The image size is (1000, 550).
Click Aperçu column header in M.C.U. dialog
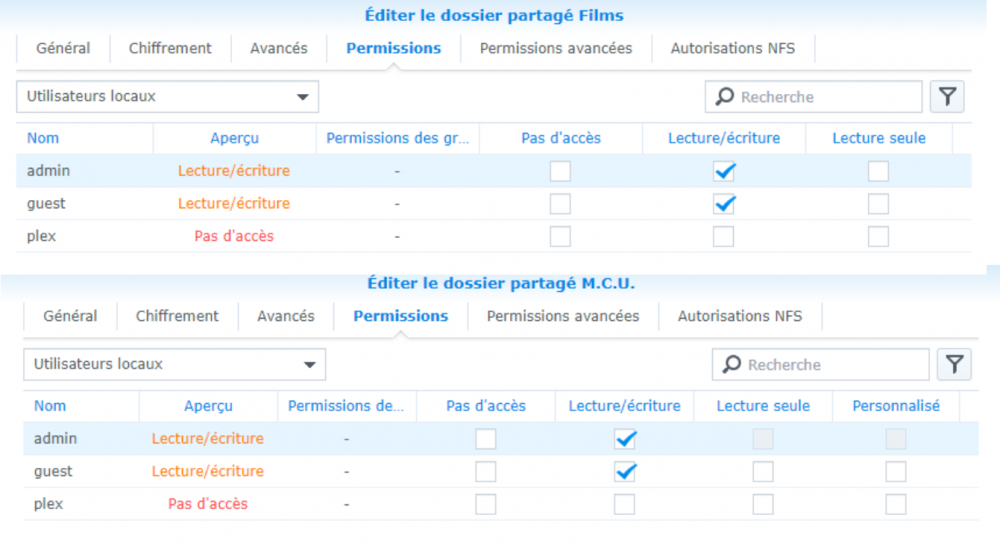click(208, 406)
